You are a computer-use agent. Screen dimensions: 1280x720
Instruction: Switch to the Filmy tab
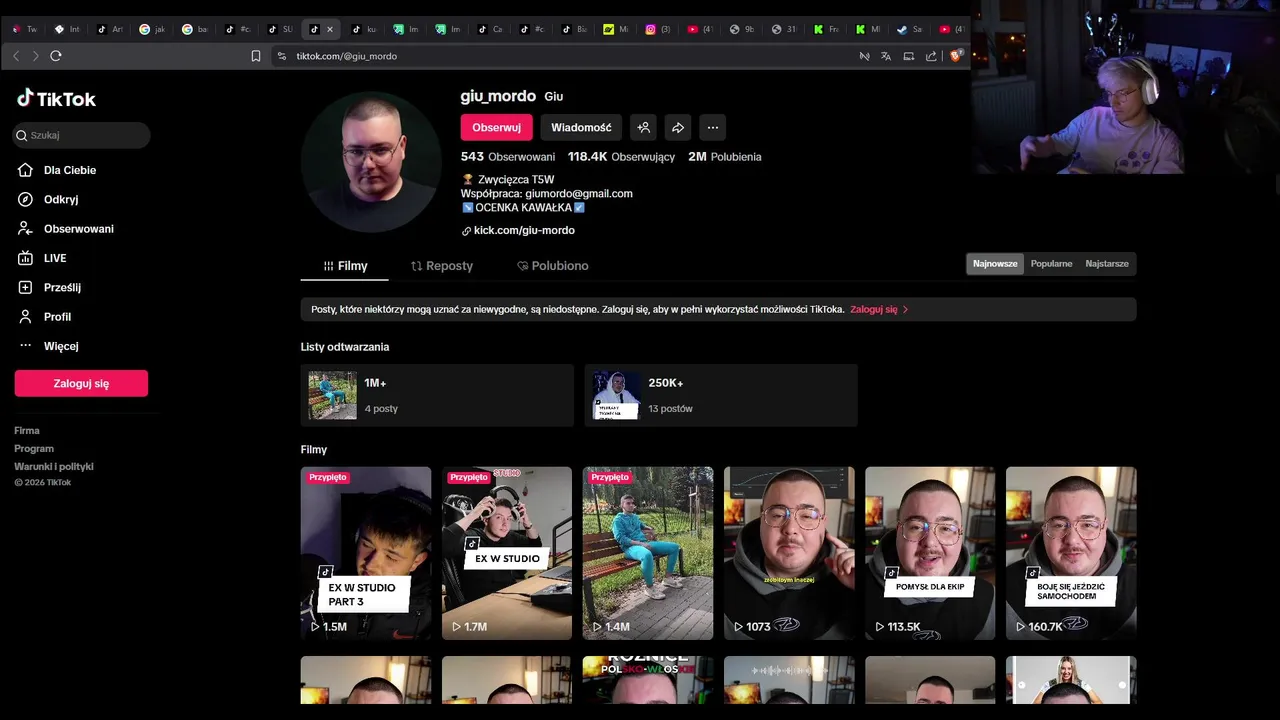point(346,266)
